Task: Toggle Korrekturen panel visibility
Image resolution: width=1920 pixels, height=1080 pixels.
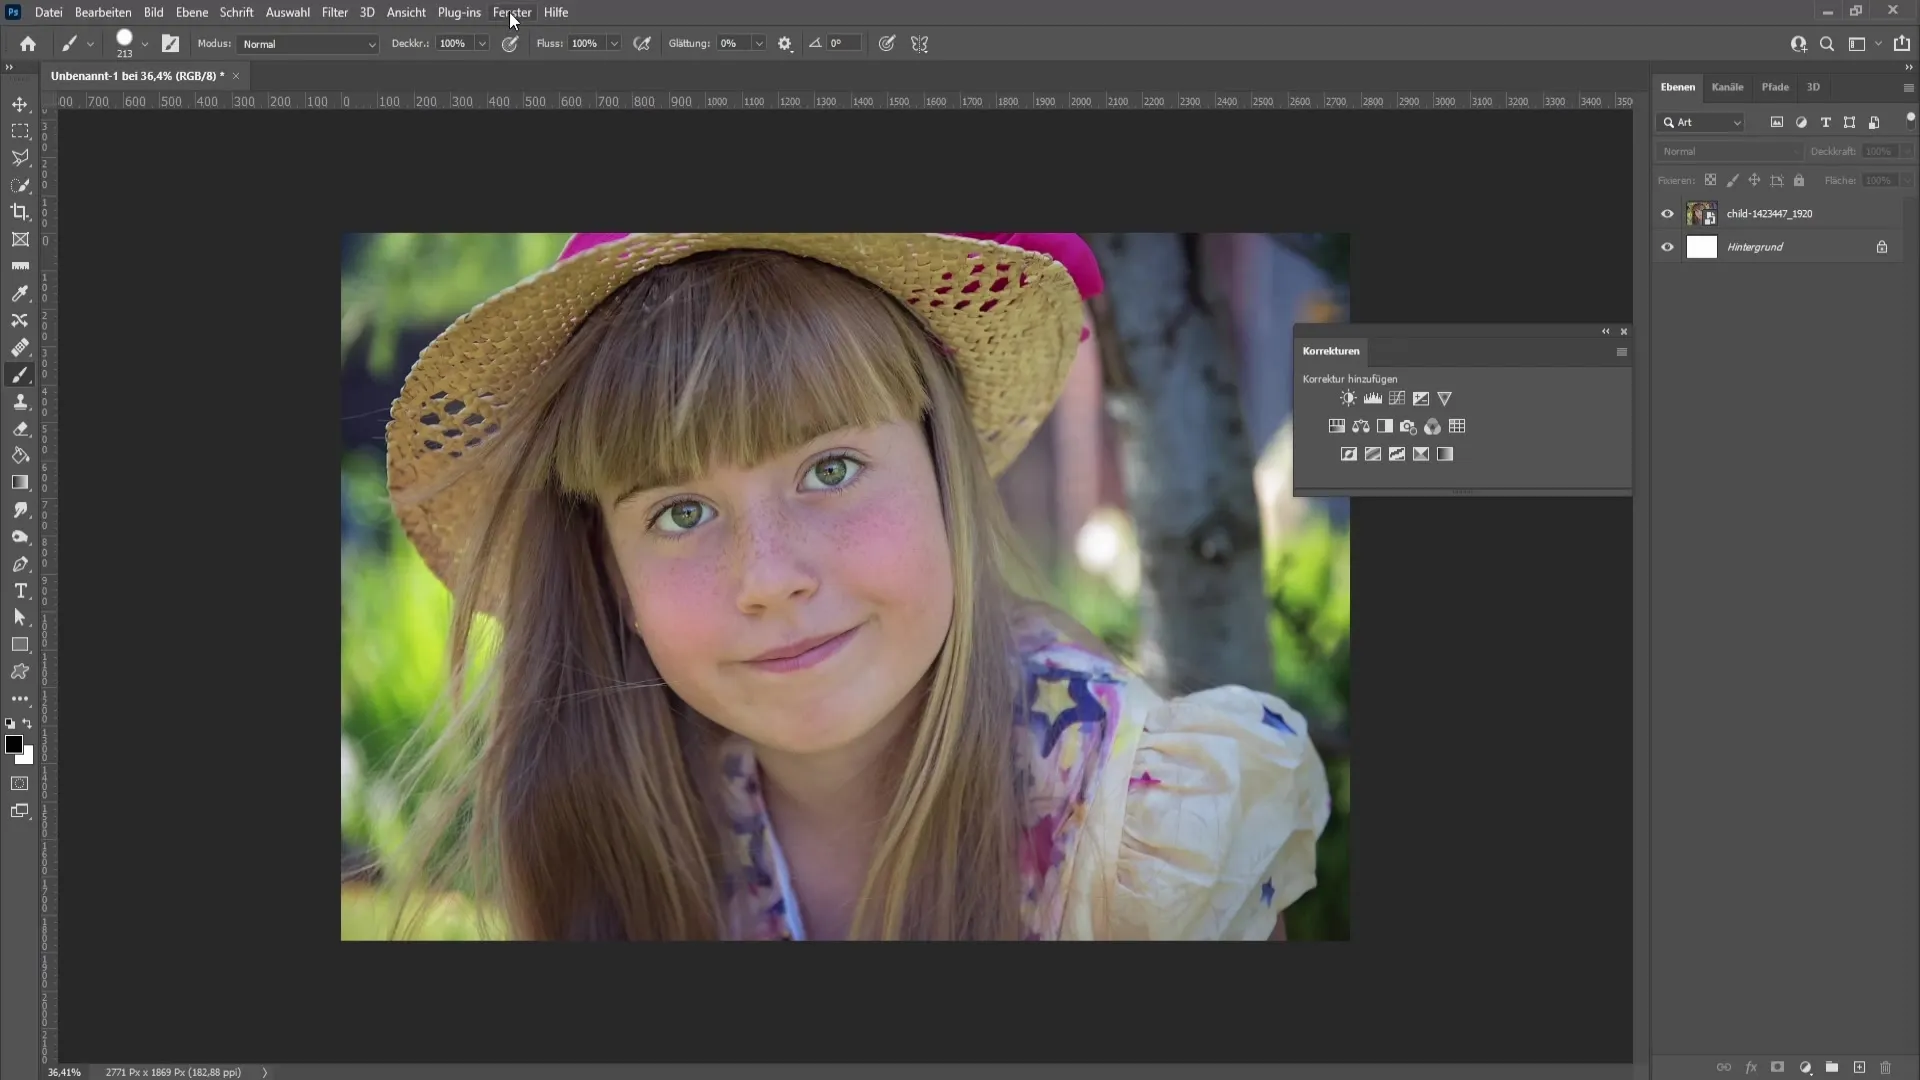Action: click(1605, 330)
